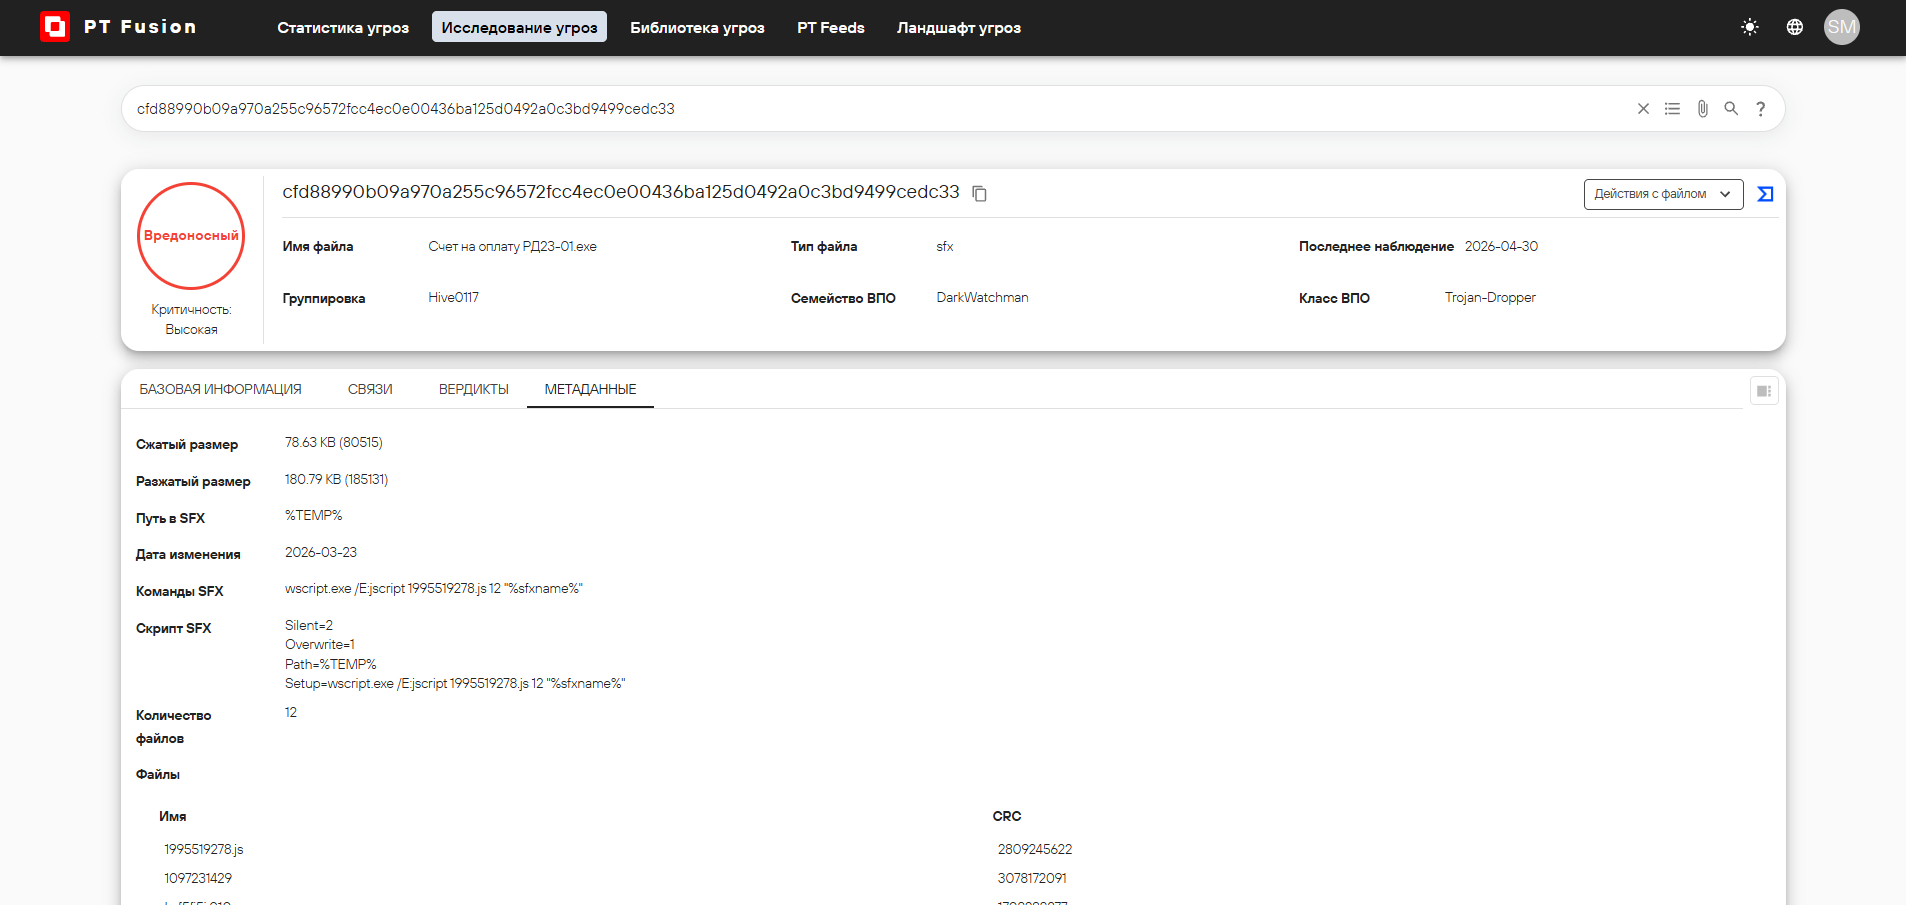The width and height of the screenshot is (1906, 905).
Task: Click the Hive0117 grouping value
Action: (453, 297)
